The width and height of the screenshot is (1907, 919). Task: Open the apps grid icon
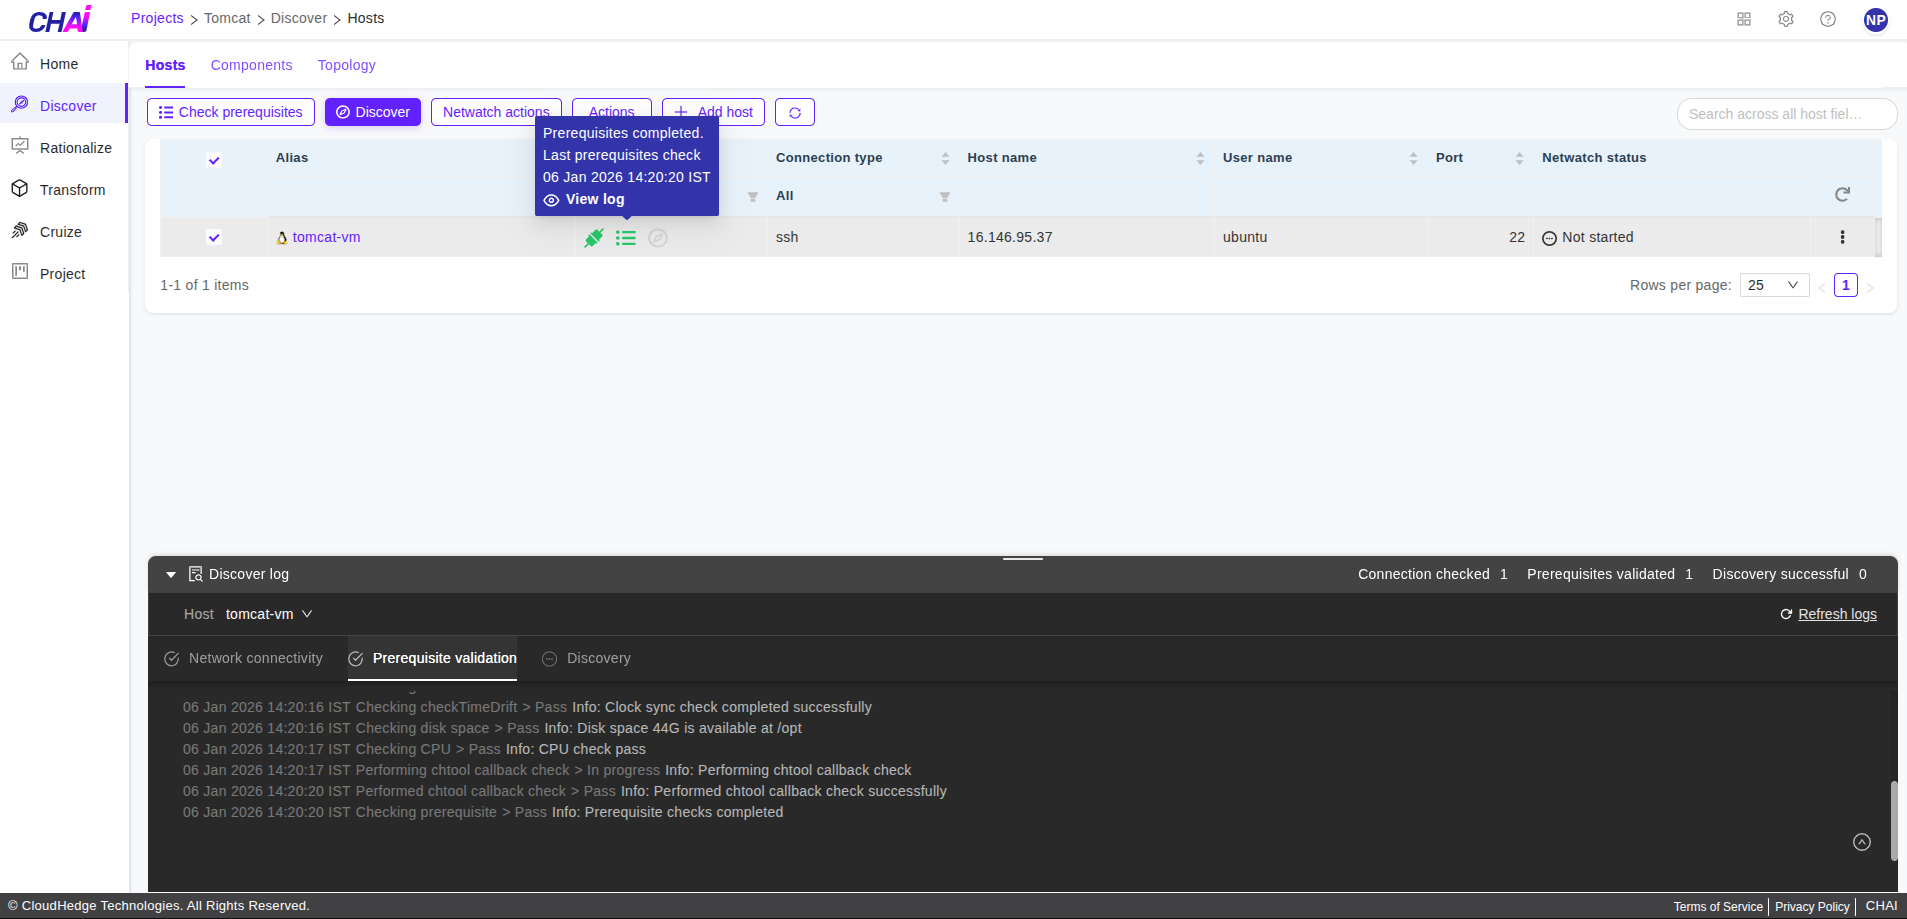click(x=1744, y=19)
